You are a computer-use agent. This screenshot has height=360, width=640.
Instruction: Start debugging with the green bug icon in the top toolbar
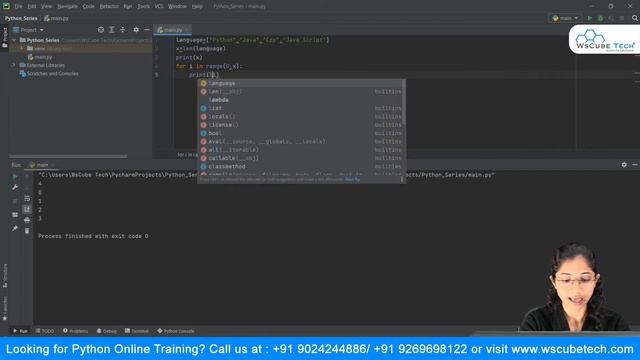click(x=600, y=18)
